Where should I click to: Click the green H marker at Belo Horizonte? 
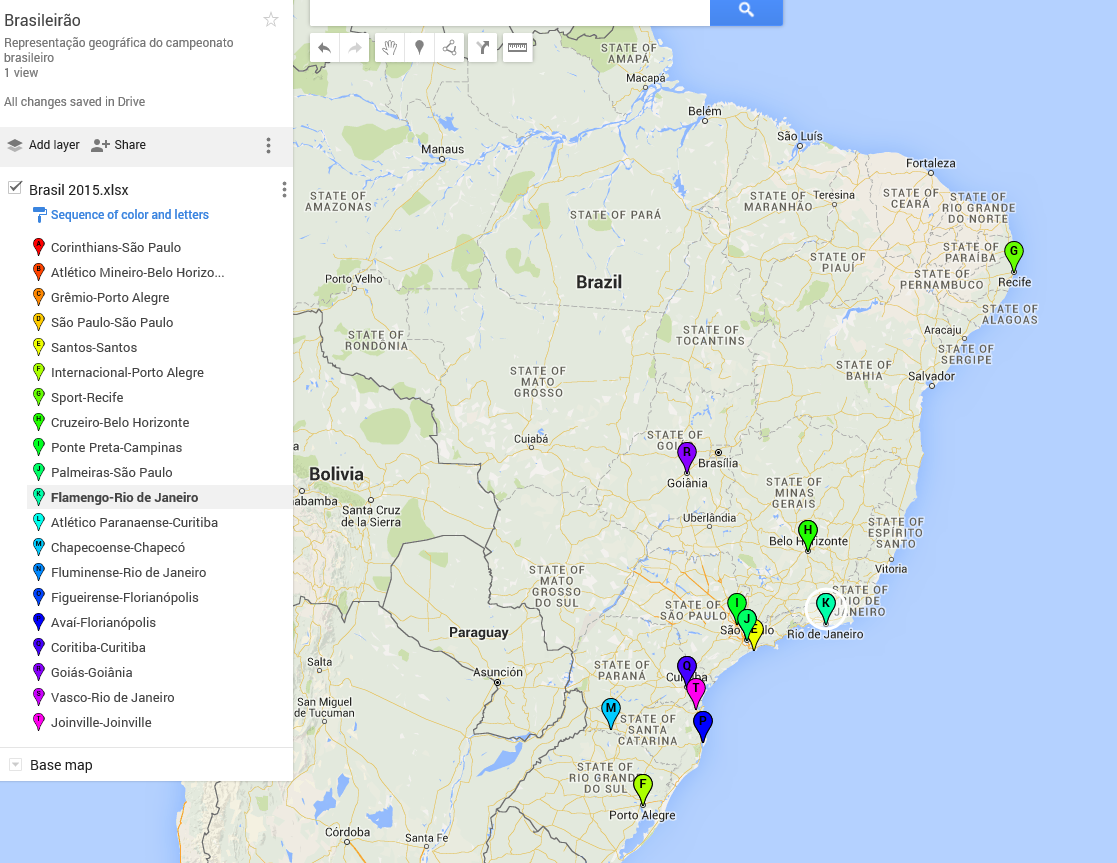(x=807, y=533)
